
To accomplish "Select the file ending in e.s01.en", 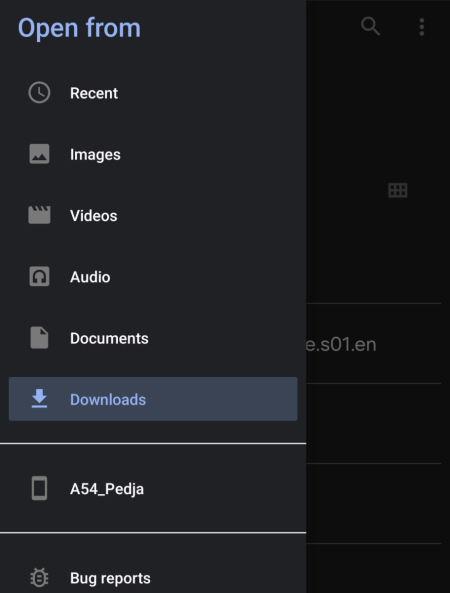I will tap(374, 344).
